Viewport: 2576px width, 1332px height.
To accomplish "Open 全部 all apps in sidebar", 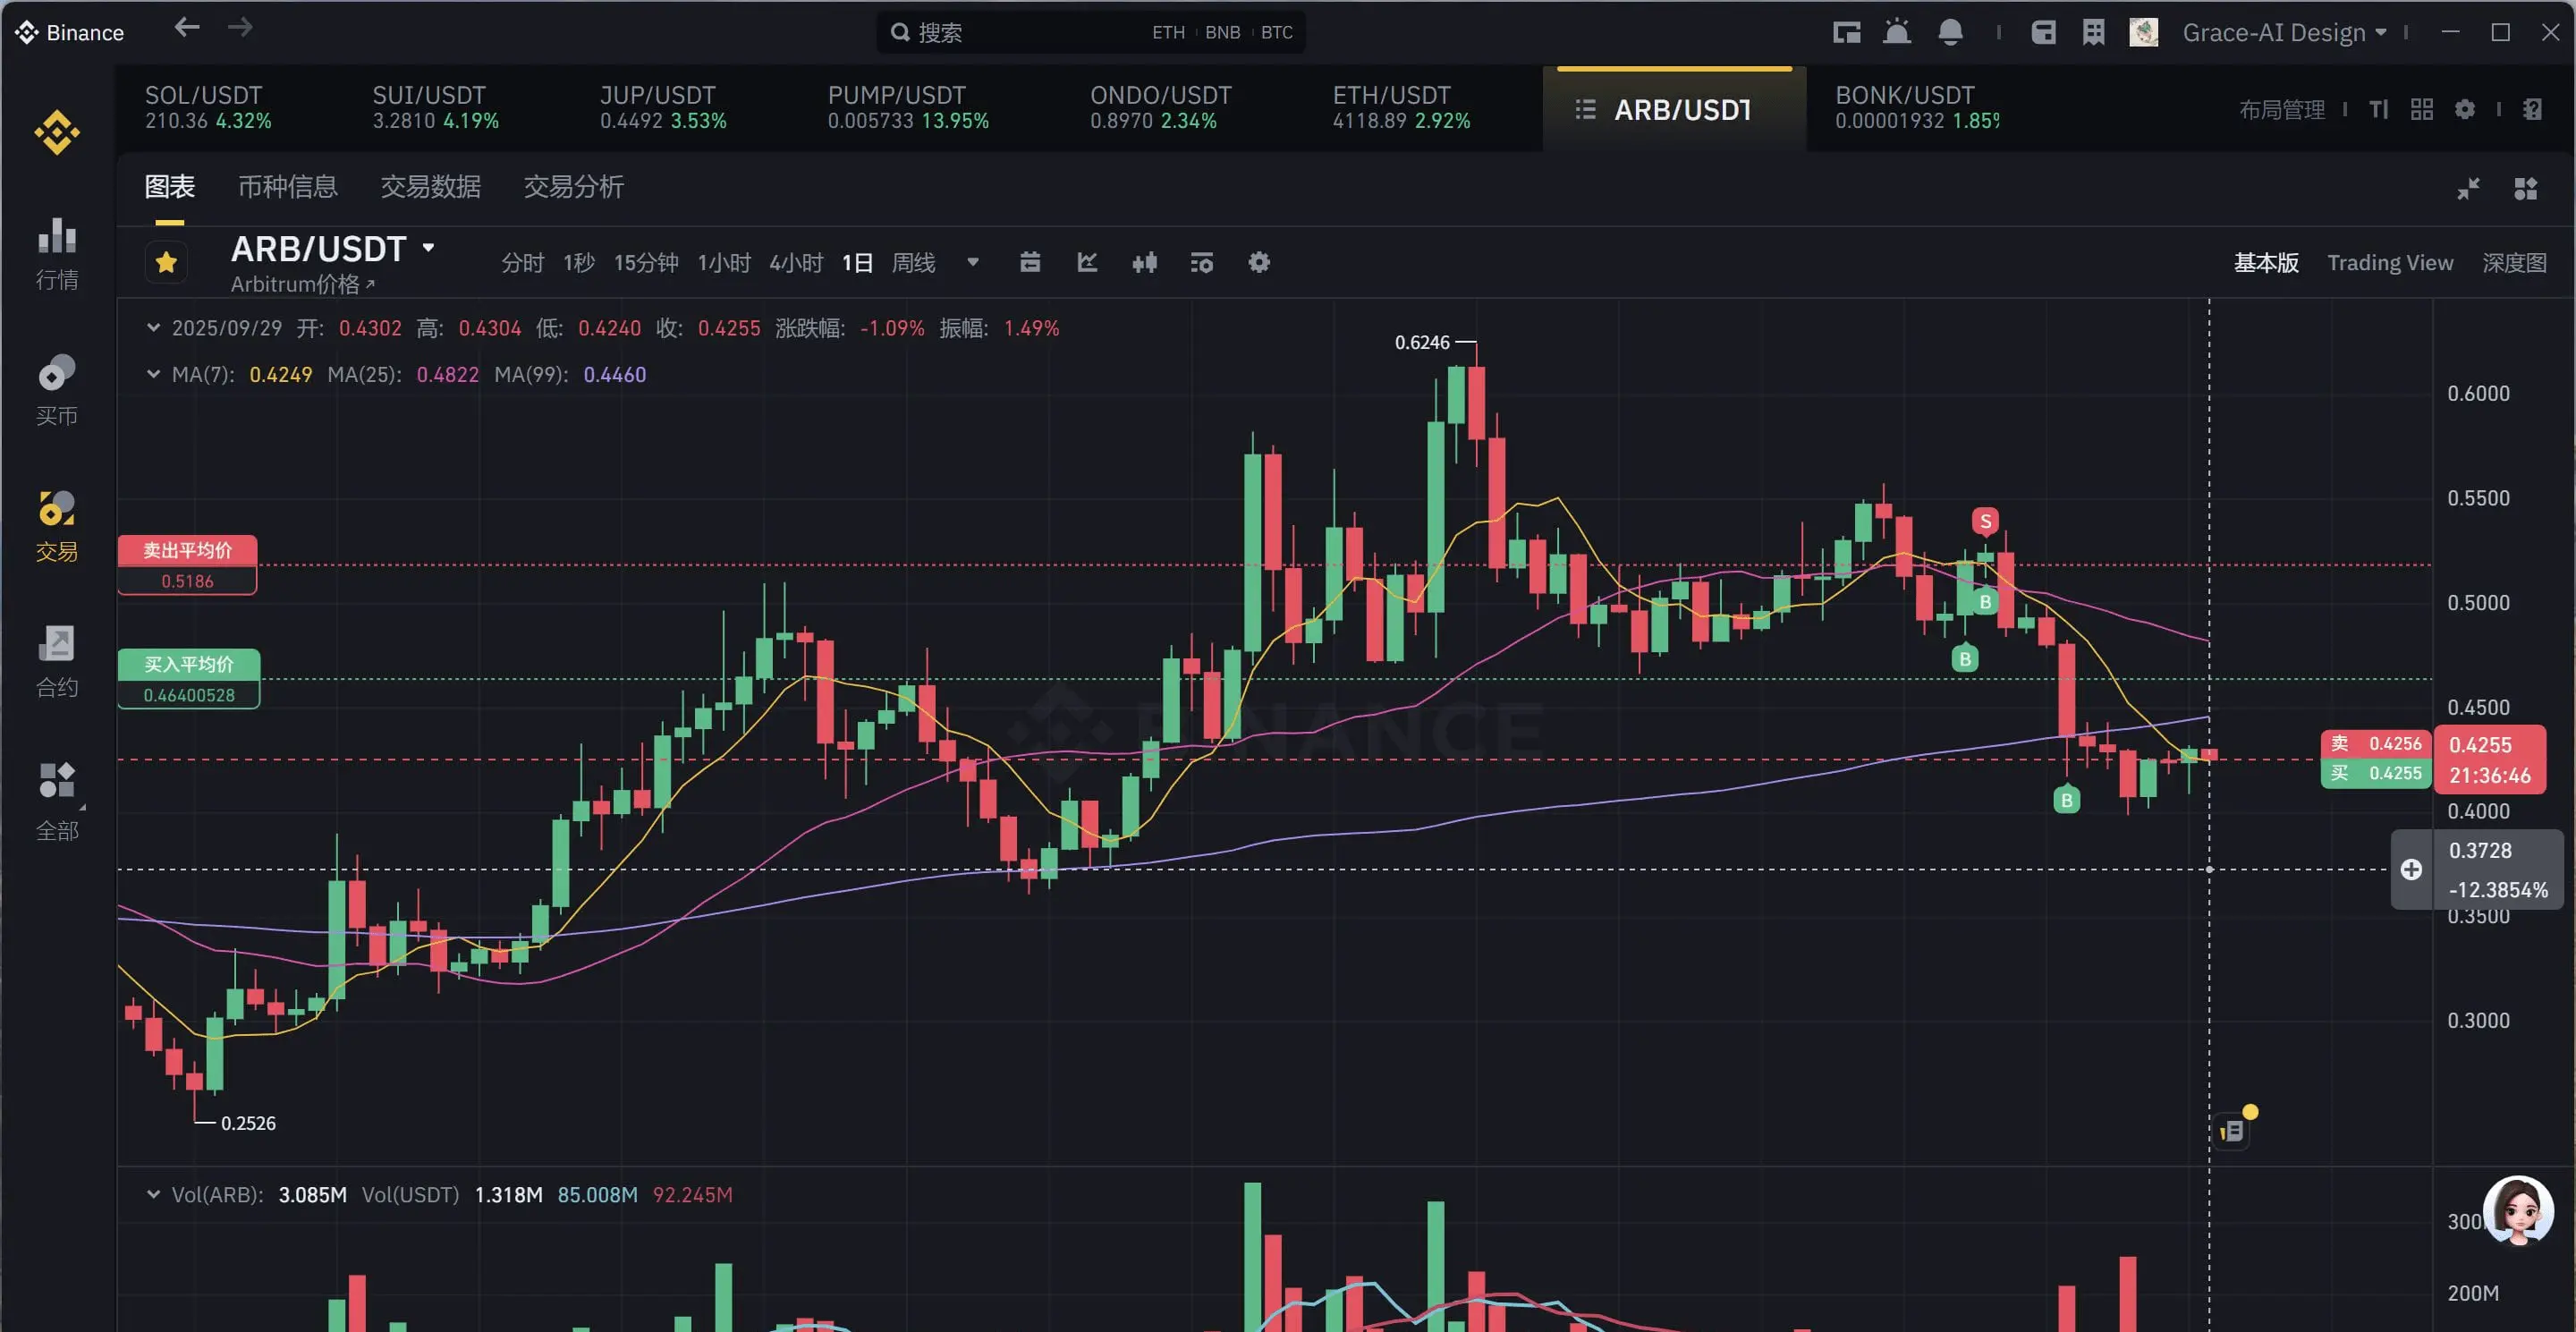I will click(57, 802).
